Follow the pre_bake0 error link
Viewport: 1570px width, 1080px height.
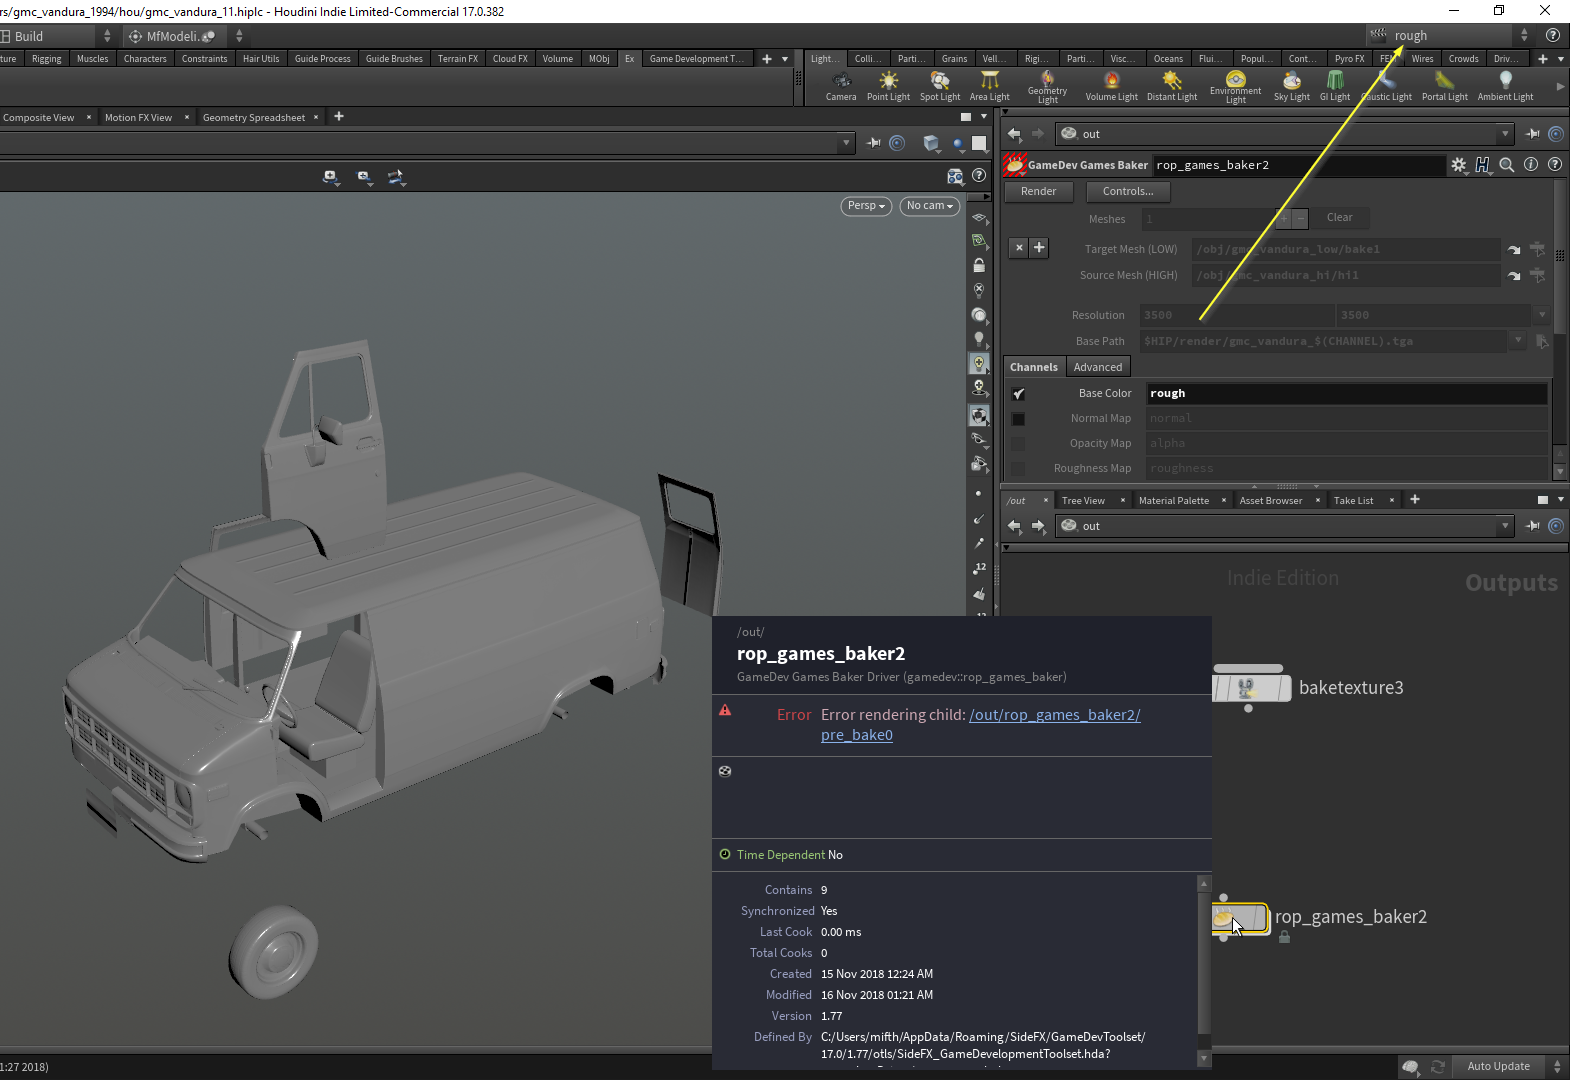click(856, 735)
